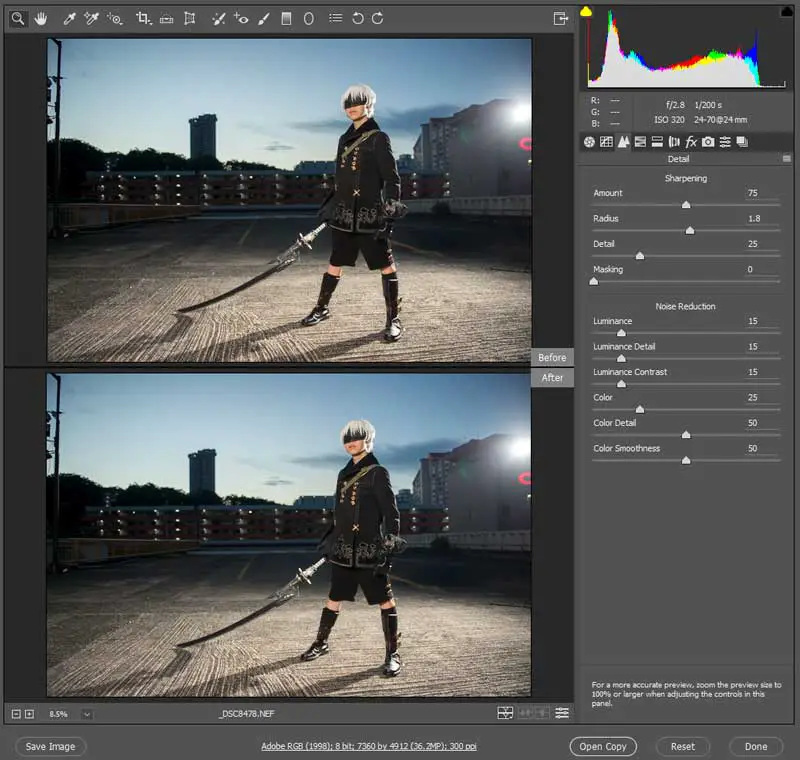The image size is (800, 760).
Task: Toggle full screen mode icon
Action: coord(560,19)
